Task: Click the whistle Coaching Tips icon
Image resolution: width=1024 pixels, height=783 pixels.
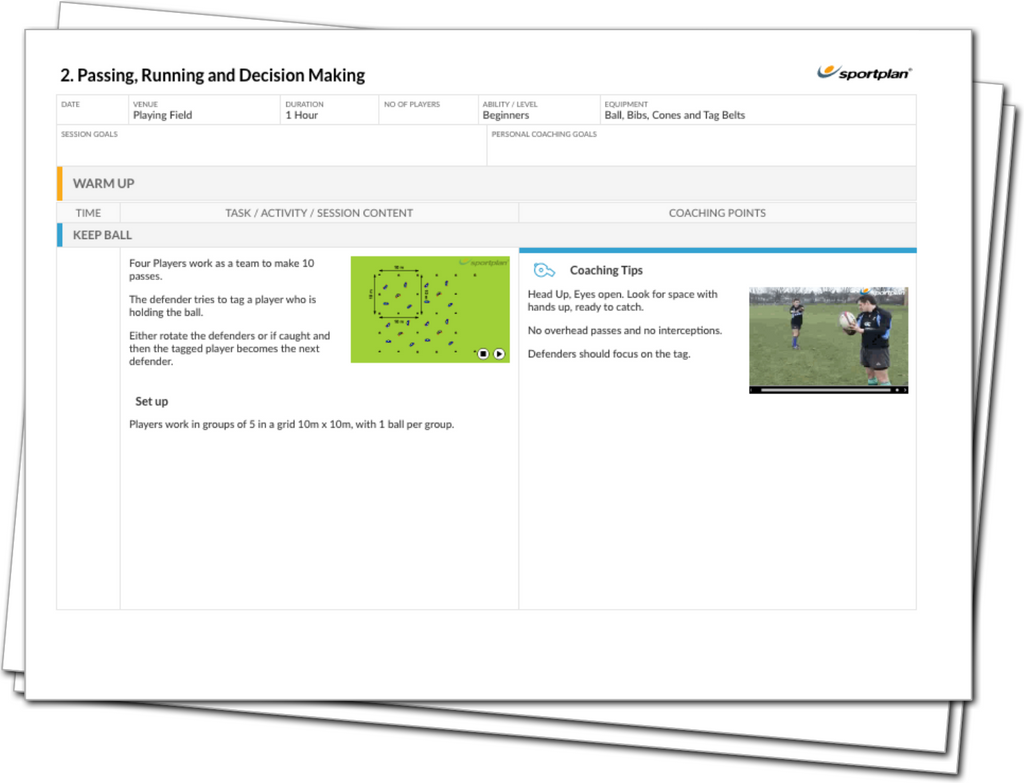Action: click(x=543, y=270)
